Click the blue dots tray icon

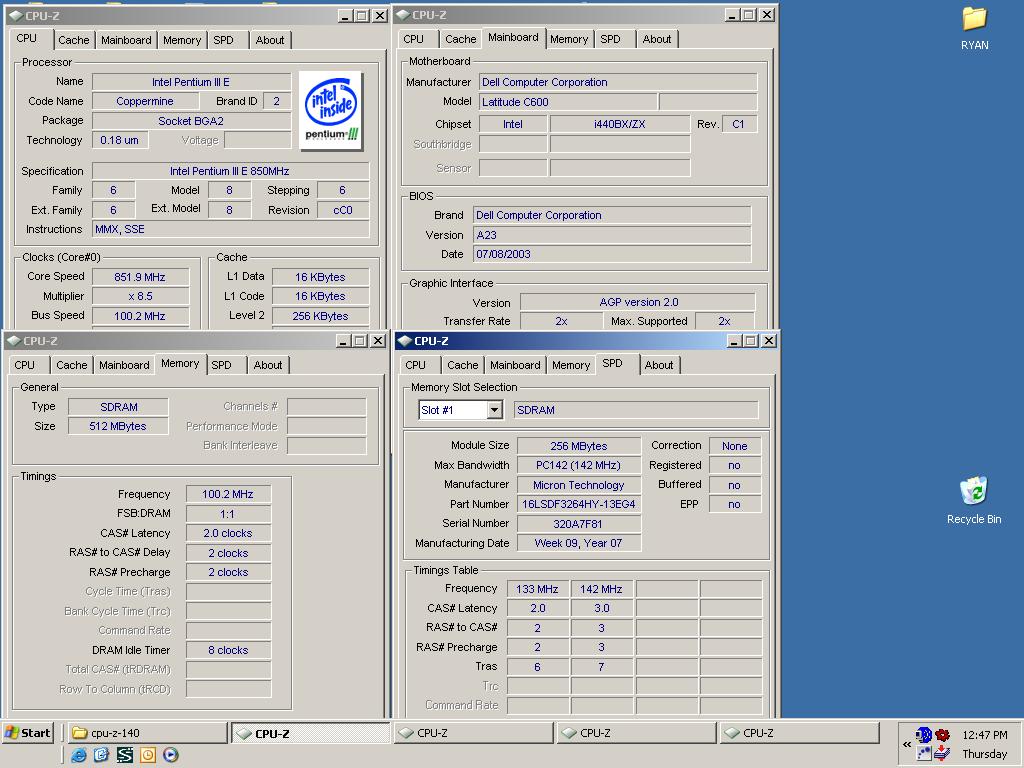(923, 753)
